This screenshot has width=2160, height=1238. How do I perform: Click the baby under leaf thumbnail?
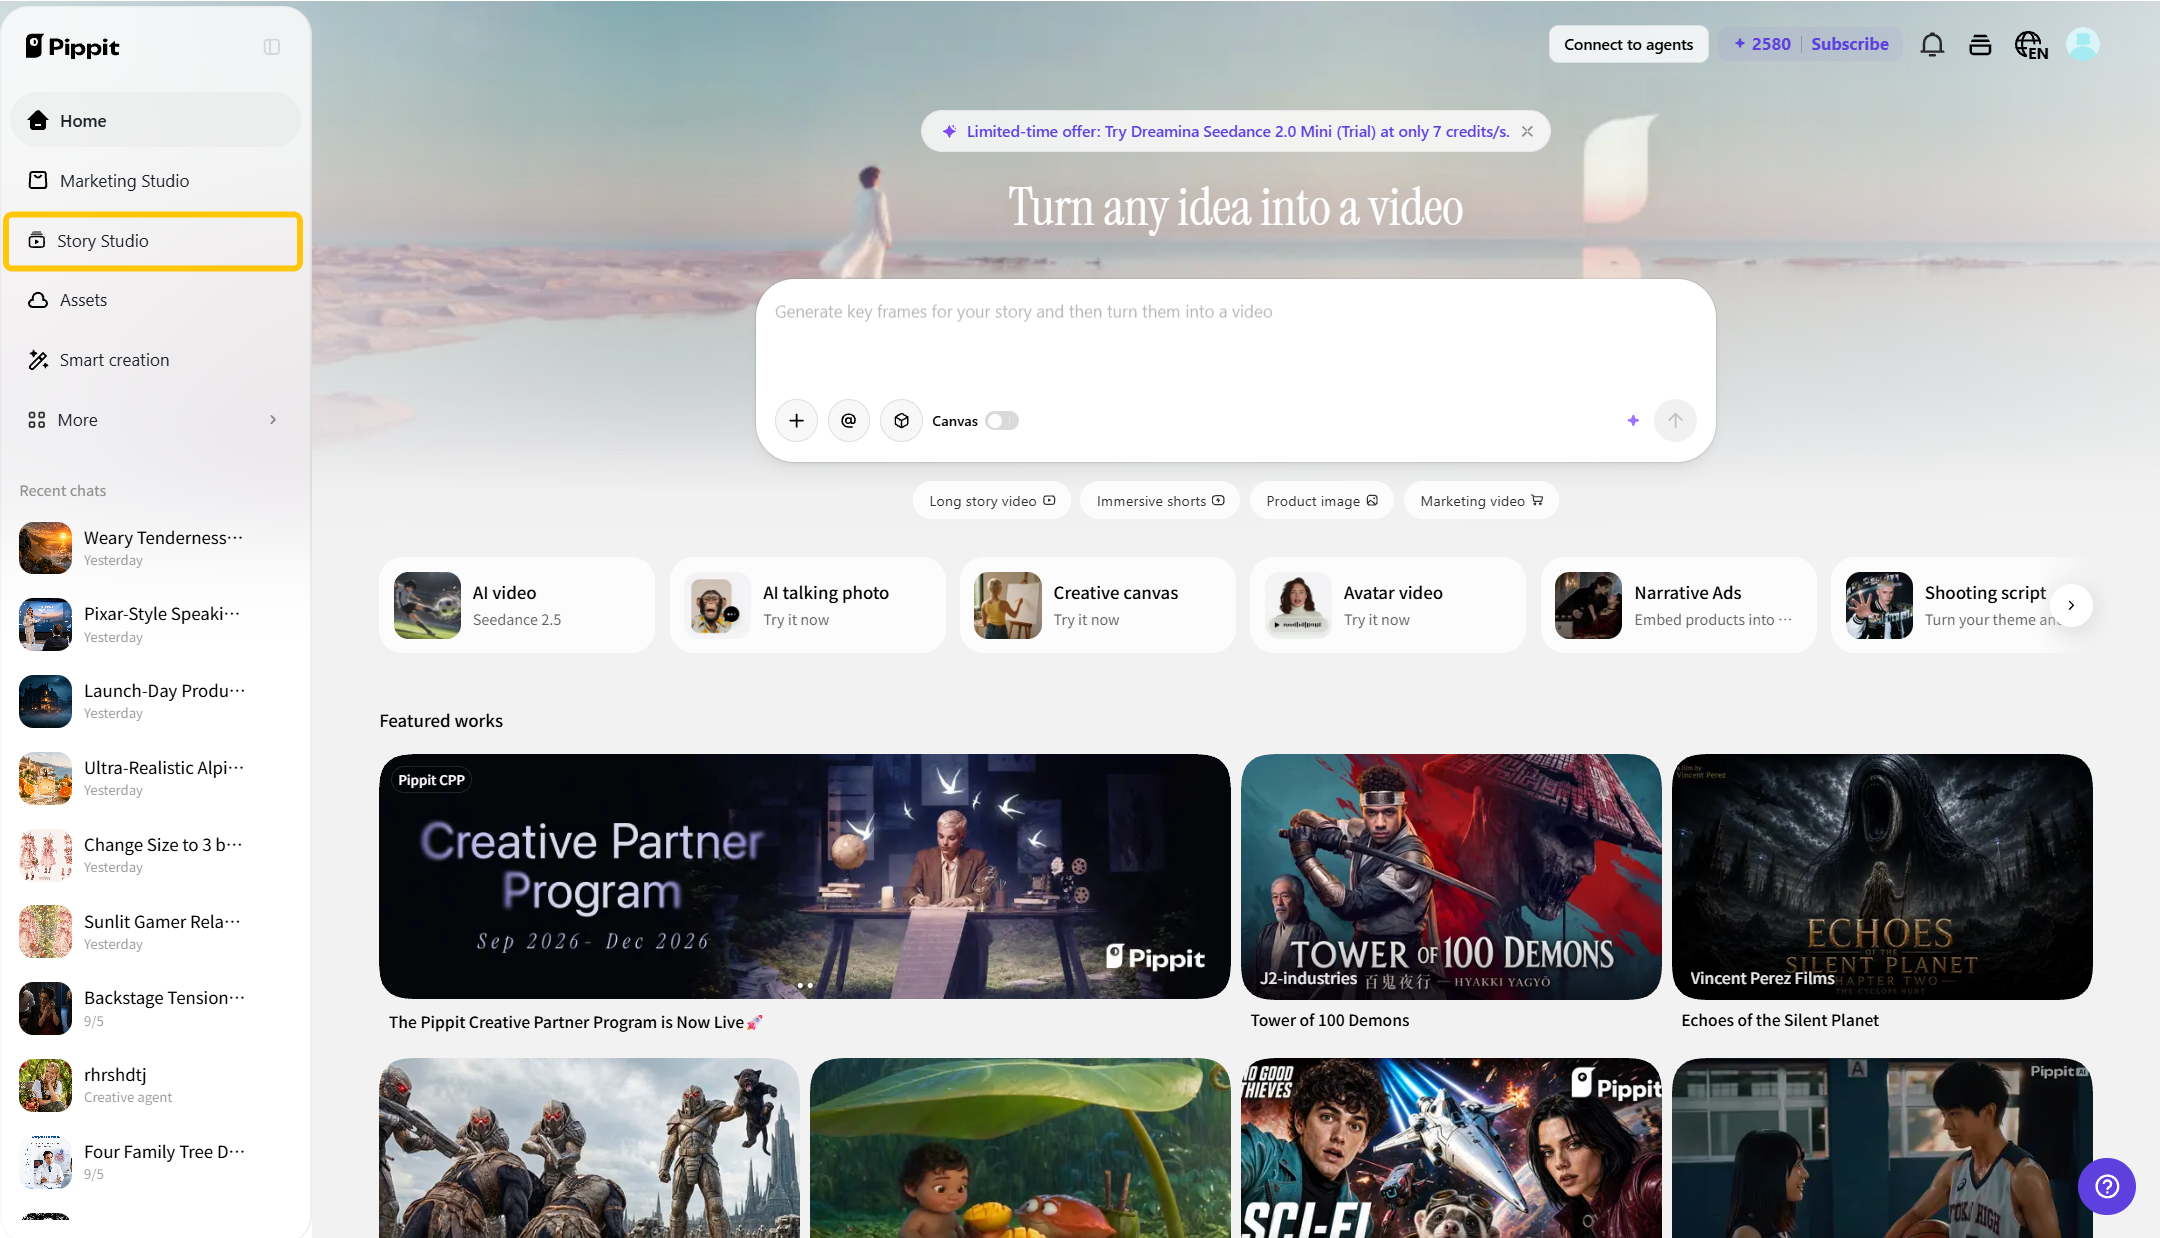(x=1020, y=1148)
